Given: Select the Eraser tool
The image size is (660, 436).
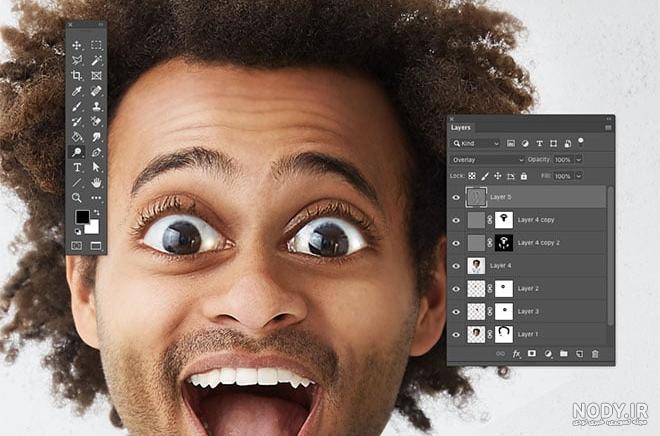Looking at the screenshot, I should pyautogui.click(x=96, y=121).
